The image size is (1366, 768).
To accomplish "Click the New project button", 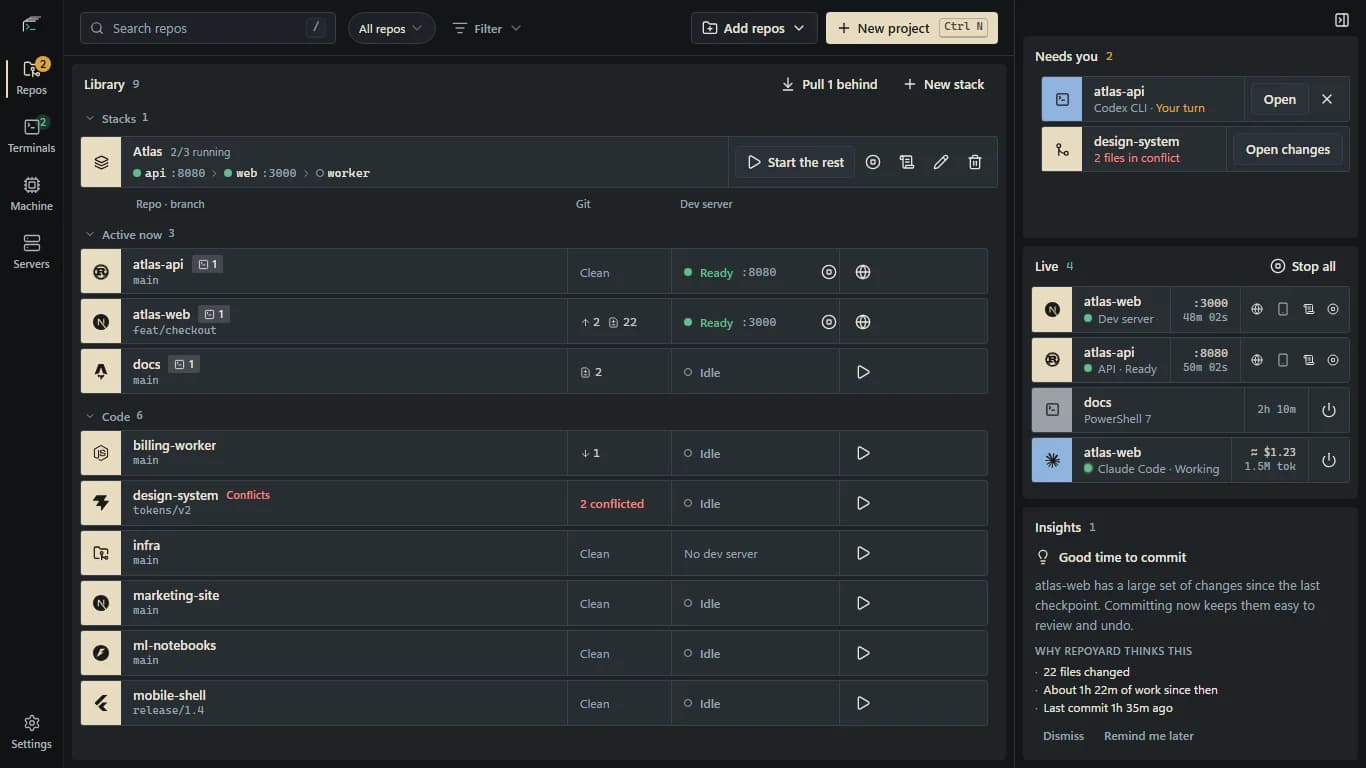I will coord(912,28).
